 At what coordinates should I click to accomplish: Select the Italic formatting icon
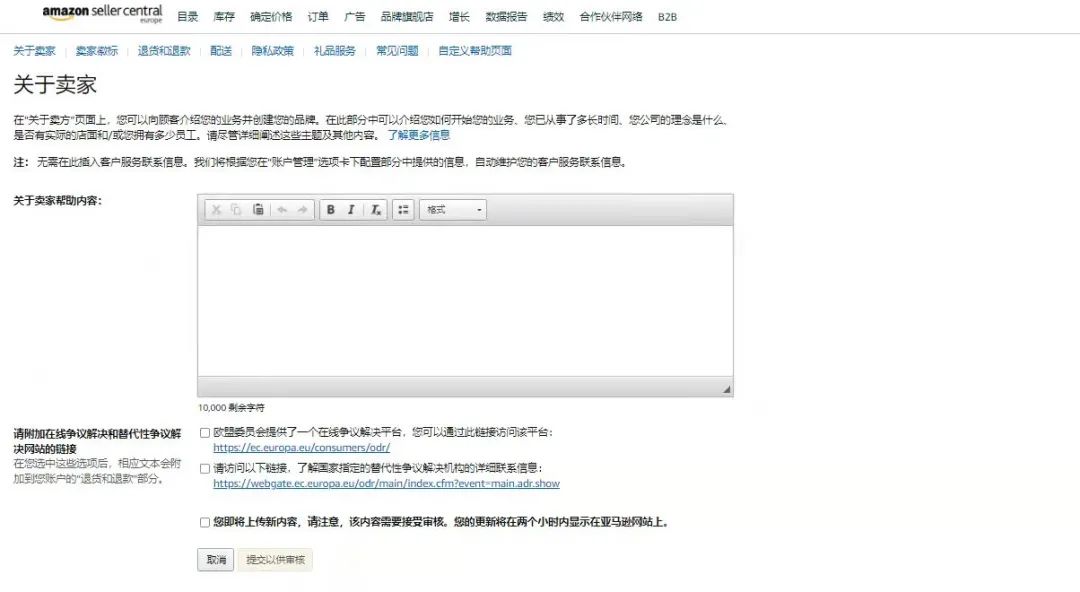(x=351, y=209)
